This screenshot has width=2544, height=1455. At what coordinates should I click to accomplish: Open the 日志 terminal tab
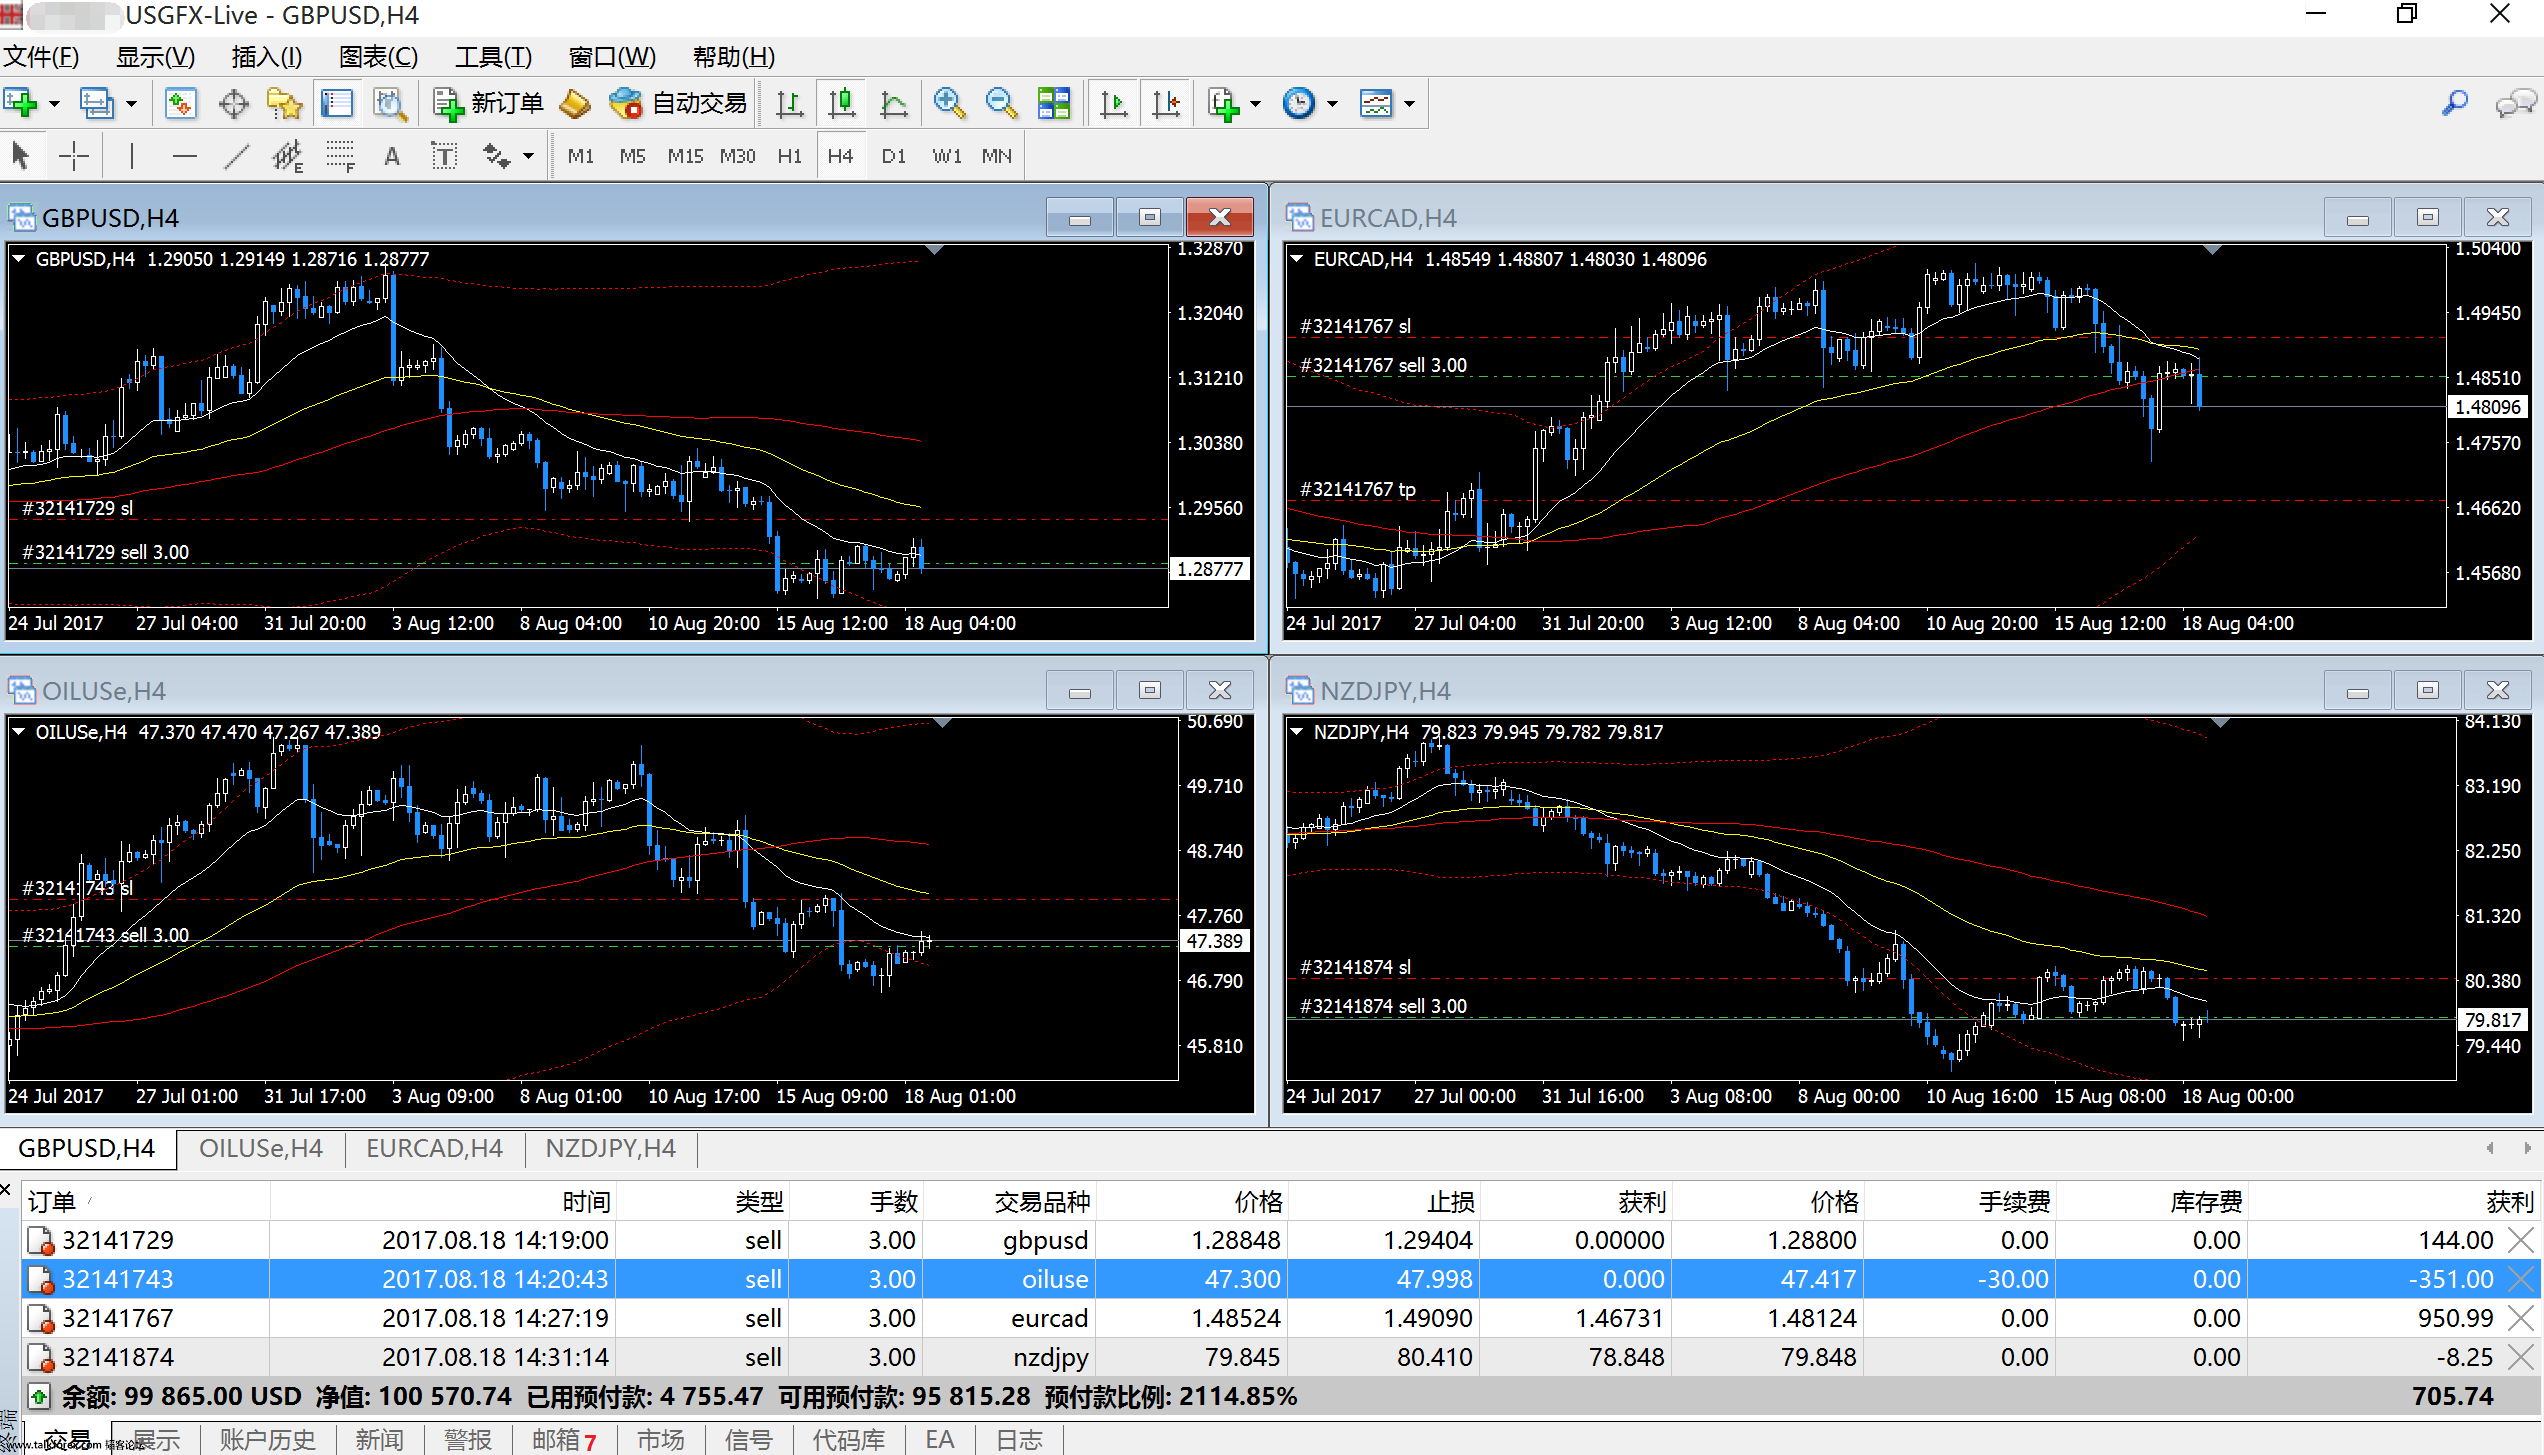click(x=1019, y=1440)
